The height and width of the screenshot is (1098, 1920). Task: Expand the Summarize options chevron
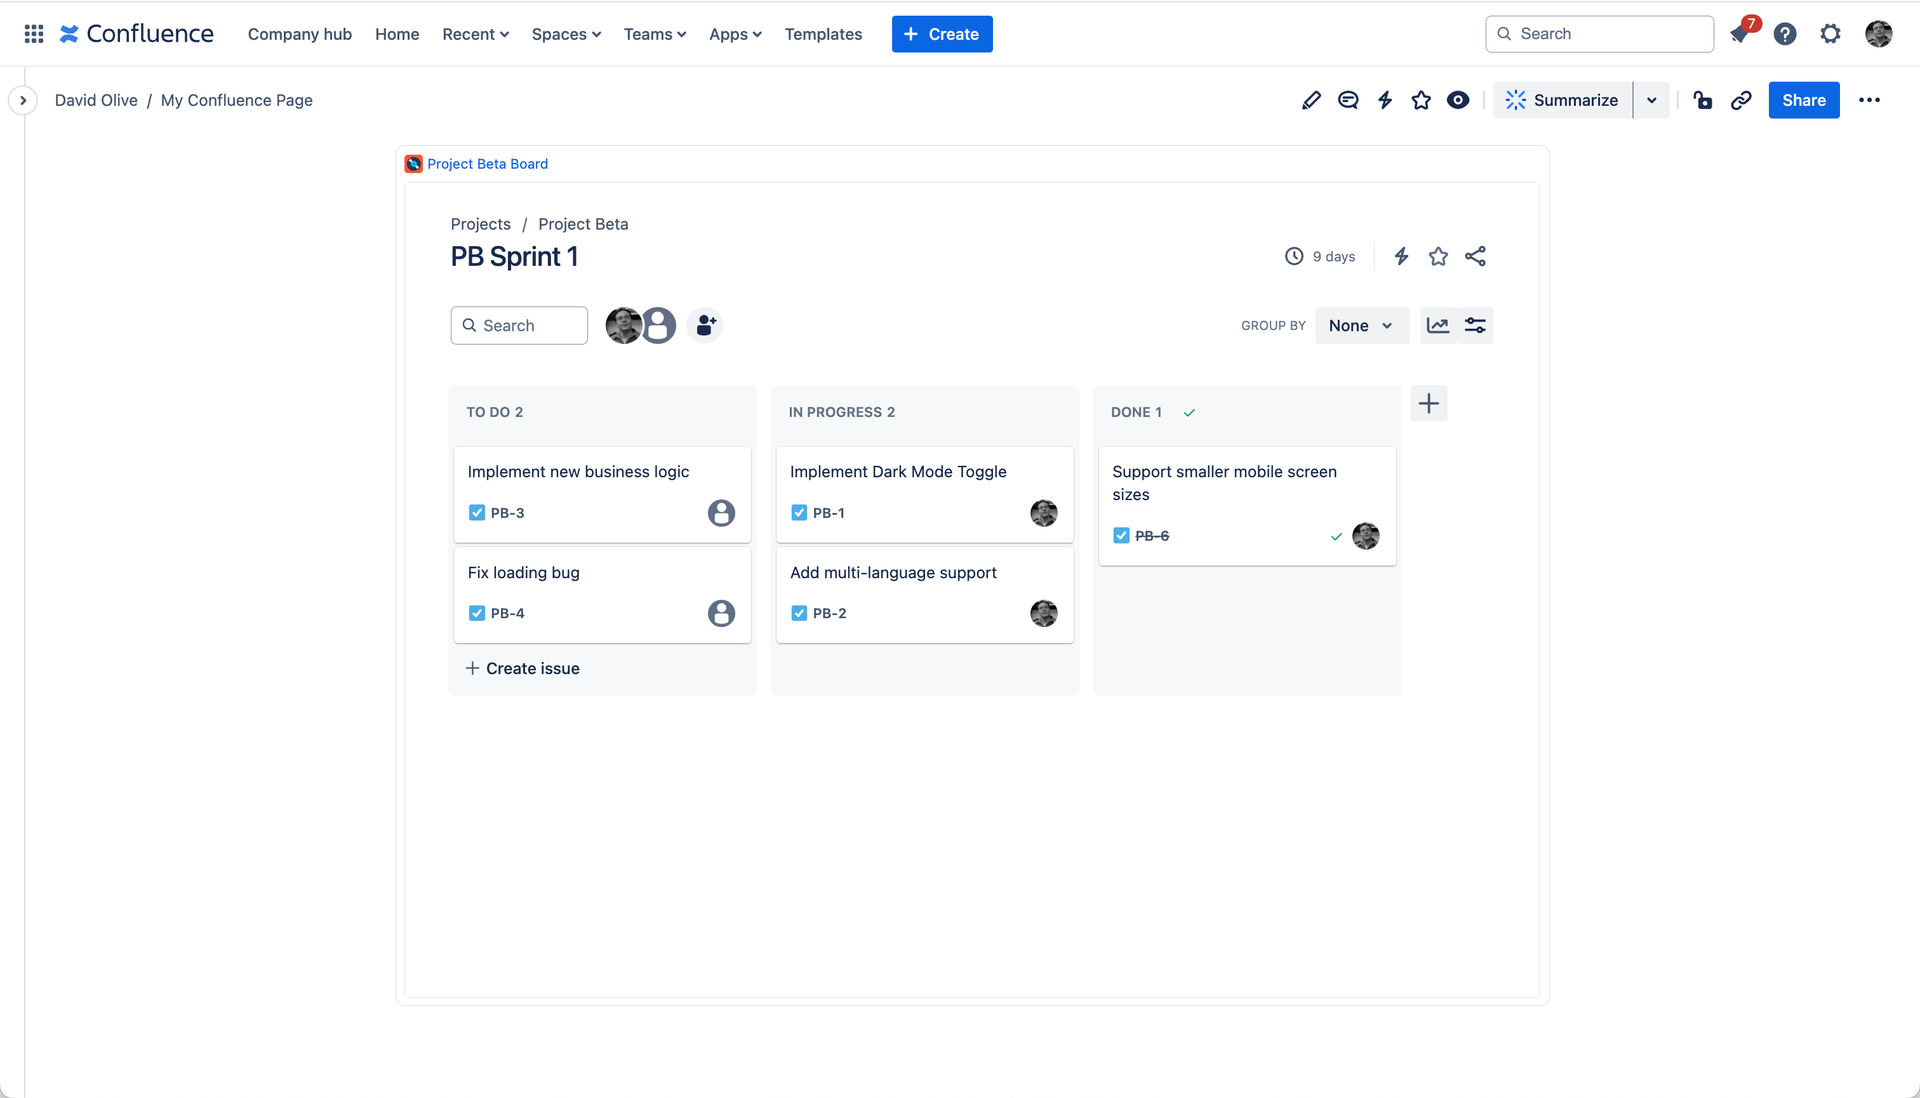1651,100
